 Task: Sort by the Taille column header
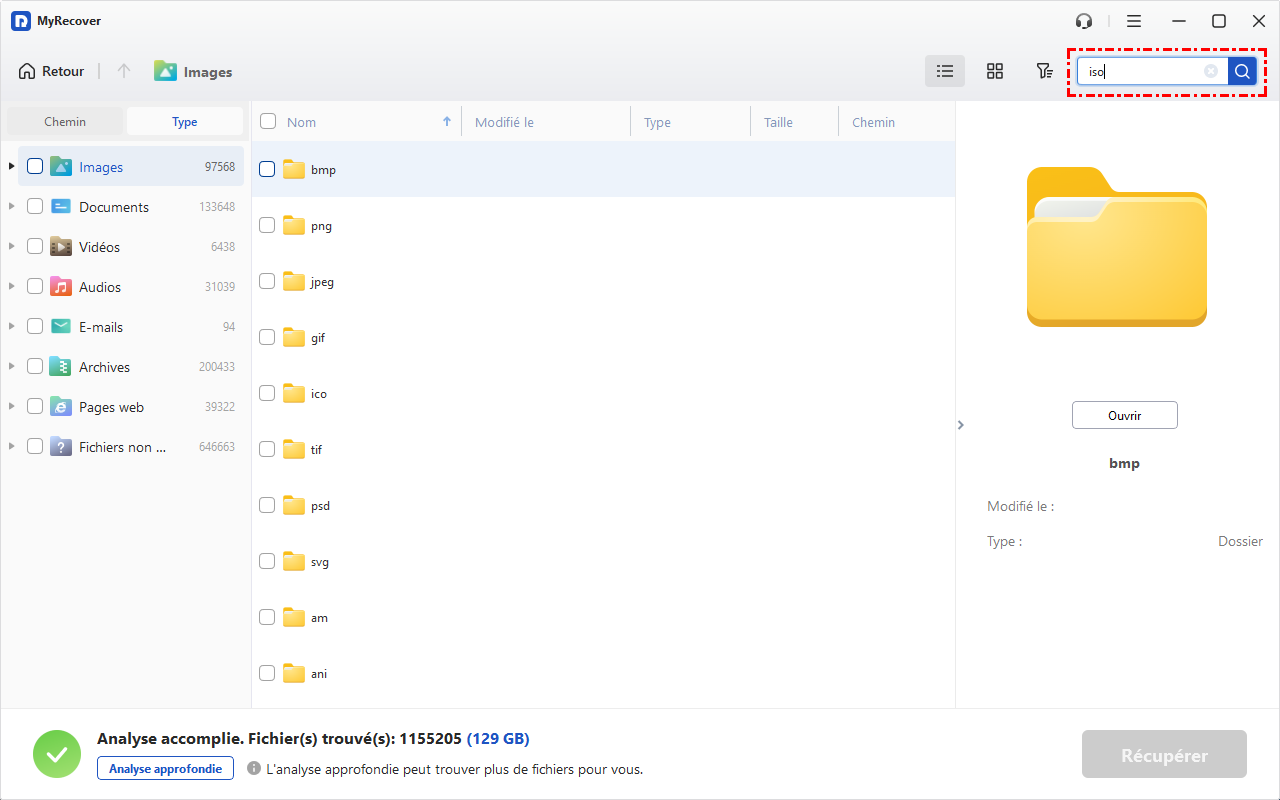point(778,122)
